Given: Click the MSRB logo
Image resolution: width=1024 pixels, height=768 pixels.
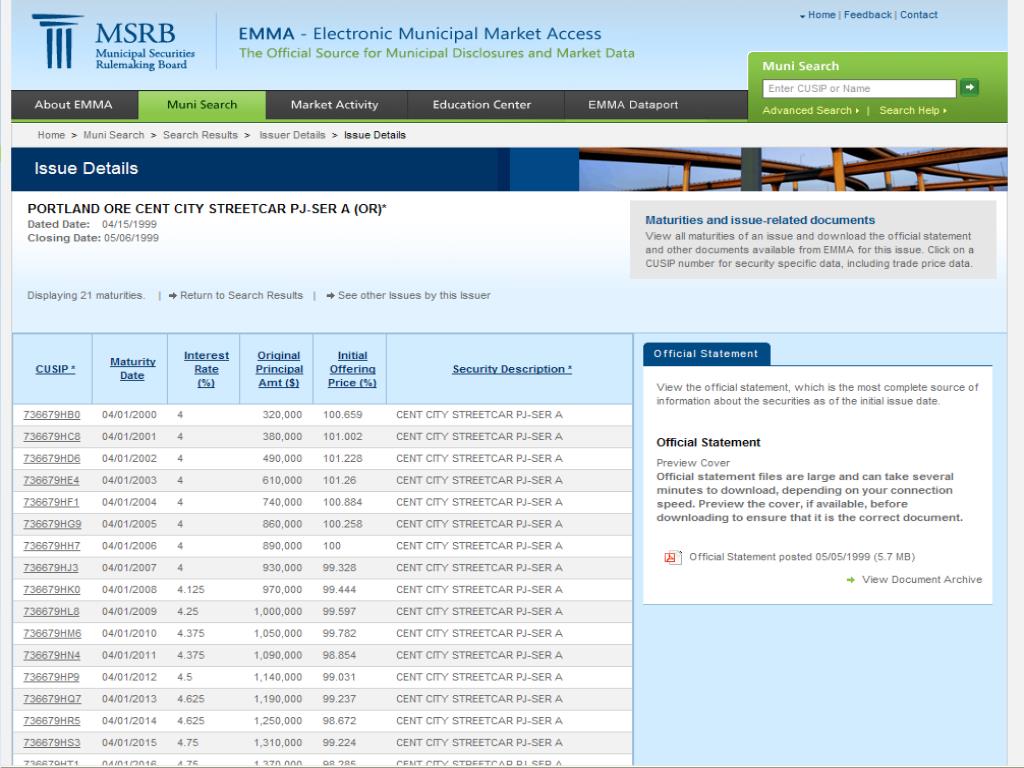Looking at the screenshot, I should (114, 42).
